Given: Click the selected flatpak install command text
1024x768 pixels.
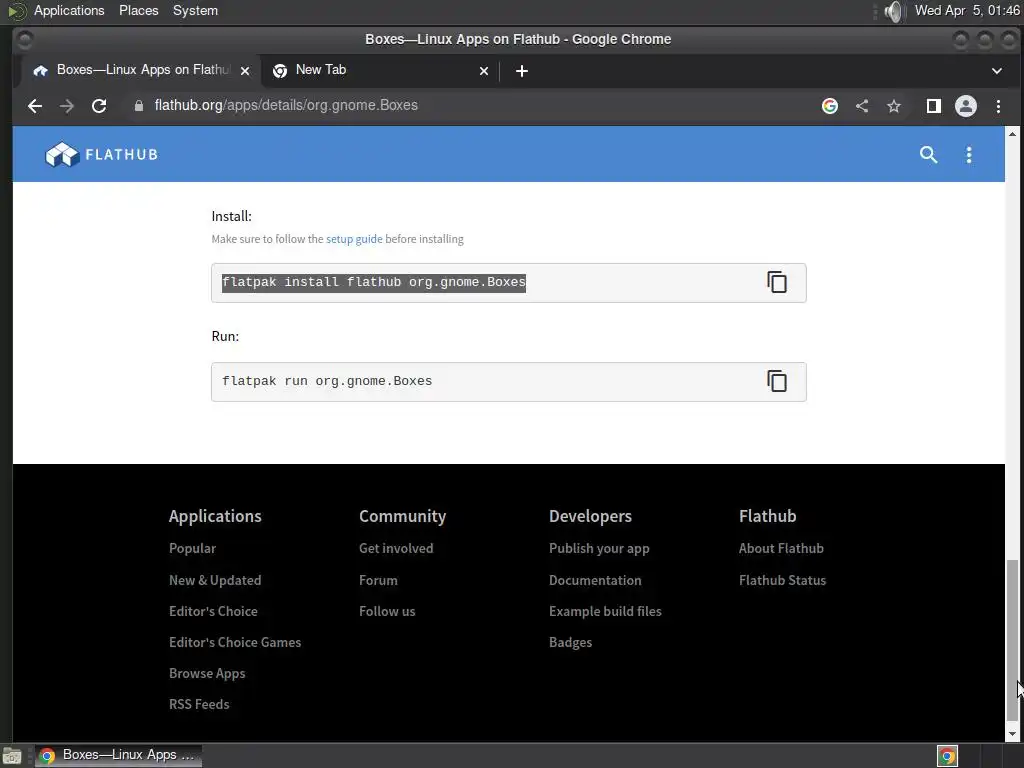Looking at the screenshot, I should (x=374, y=282).
